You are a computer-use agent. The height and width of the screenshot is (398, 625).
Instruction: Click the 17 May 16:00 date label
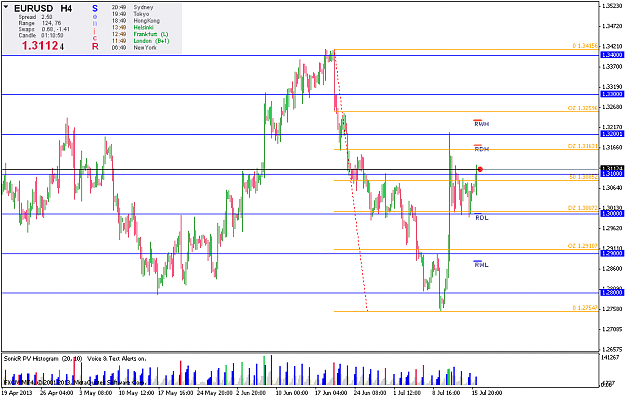tap(176, 393)
